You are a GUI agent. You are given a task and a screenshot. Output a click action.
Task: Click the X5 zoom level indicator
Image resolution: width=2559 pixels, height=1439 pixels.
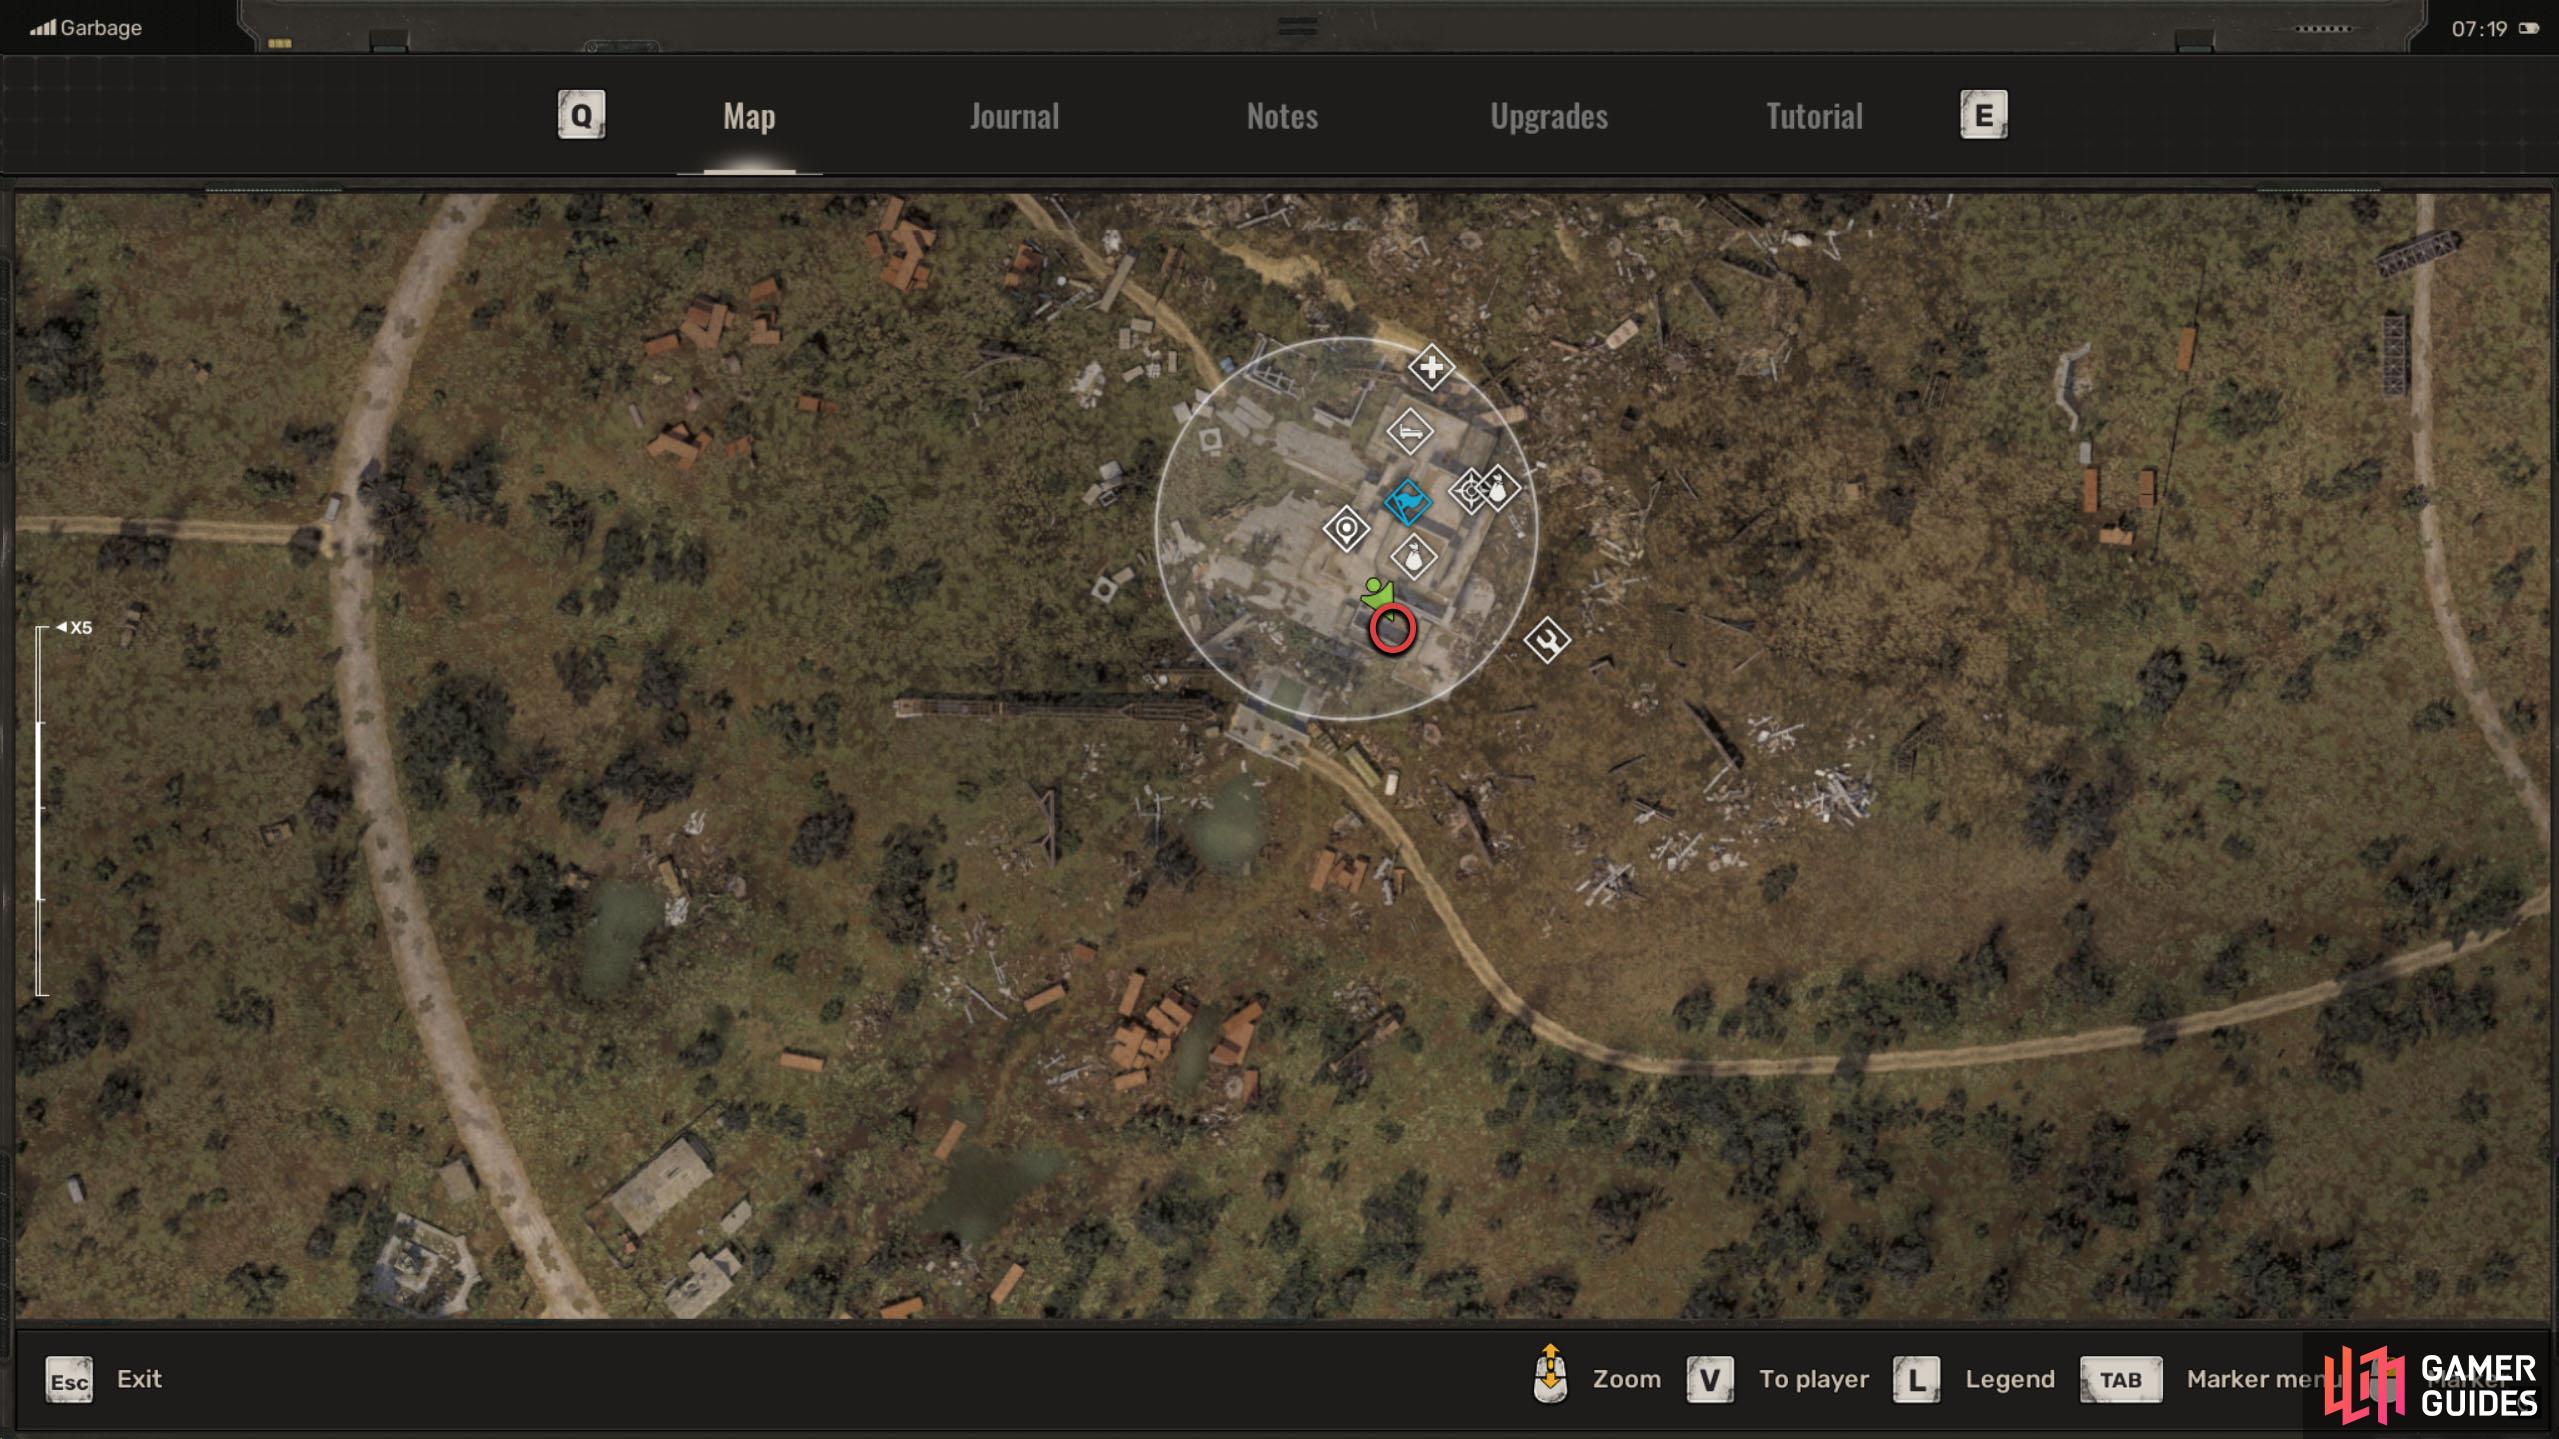(x=74, y=628)
